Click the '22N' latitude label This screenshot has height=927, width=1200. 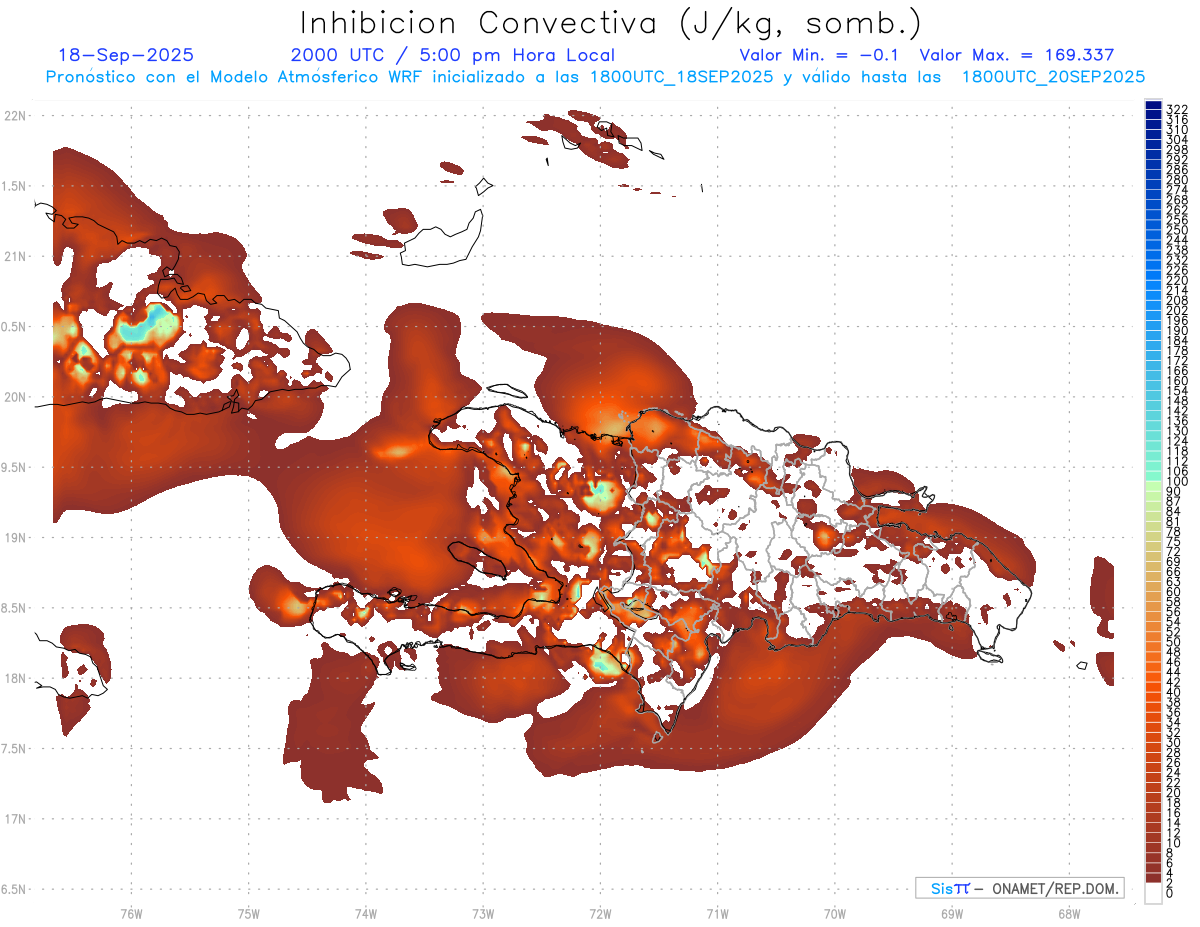14,116
